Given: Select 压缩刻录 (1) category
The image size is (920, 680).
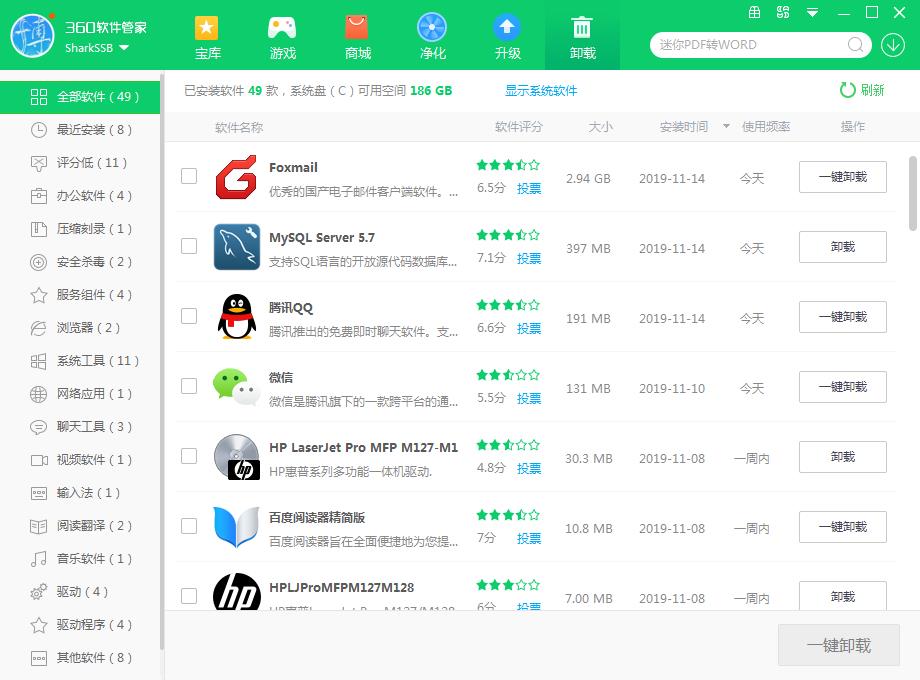Looking at the screenshot, I should pos(80,229).
